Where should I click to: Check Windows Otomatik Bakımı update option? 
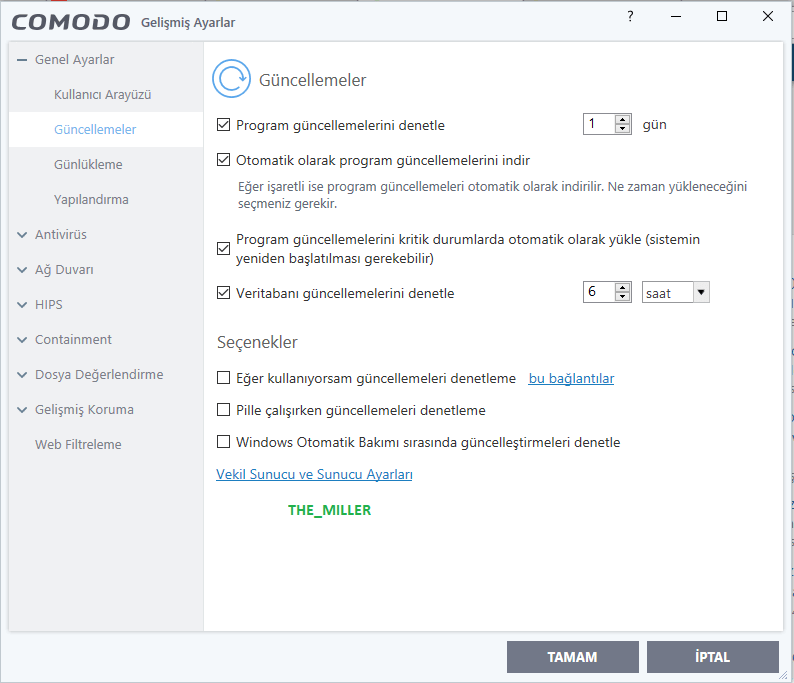[x=224, y=441]
